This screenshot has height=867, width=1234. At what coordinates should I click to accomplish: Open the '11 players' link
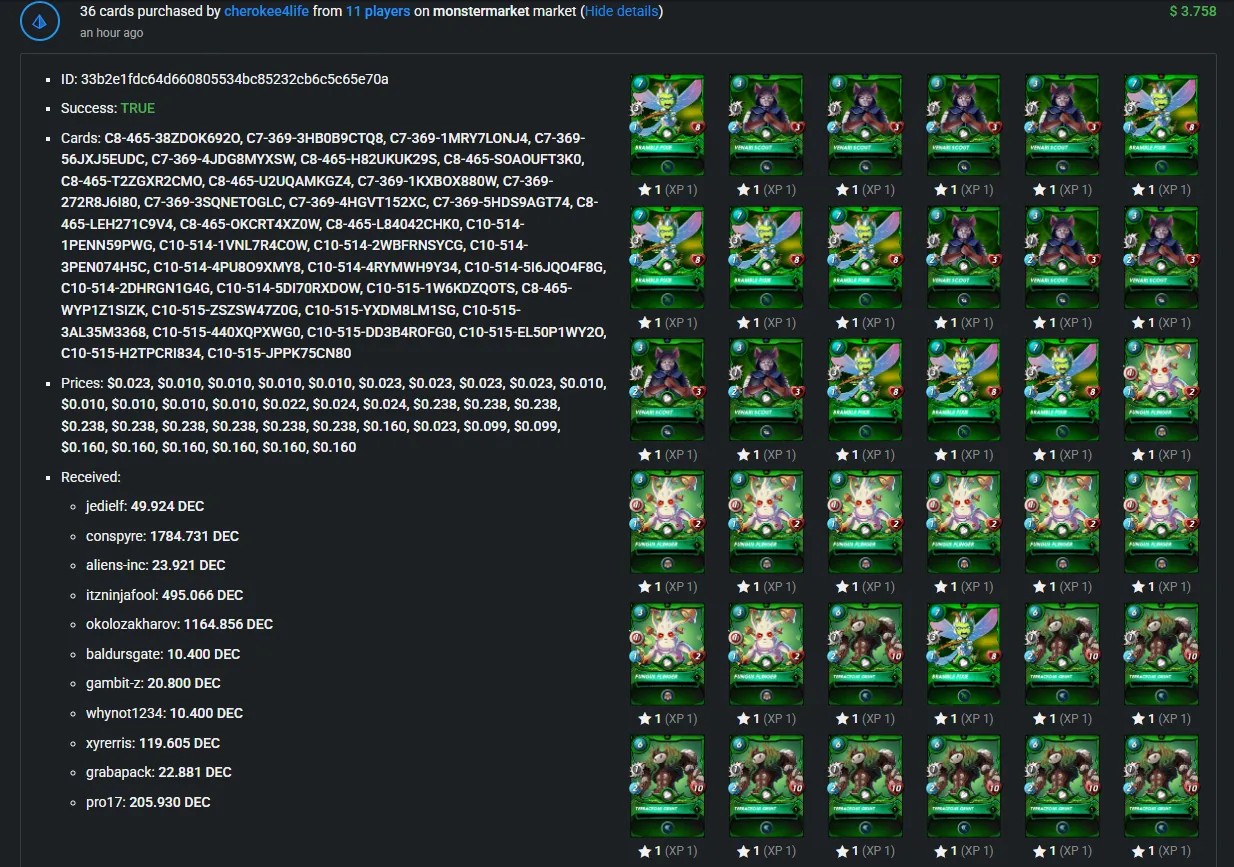379,12
